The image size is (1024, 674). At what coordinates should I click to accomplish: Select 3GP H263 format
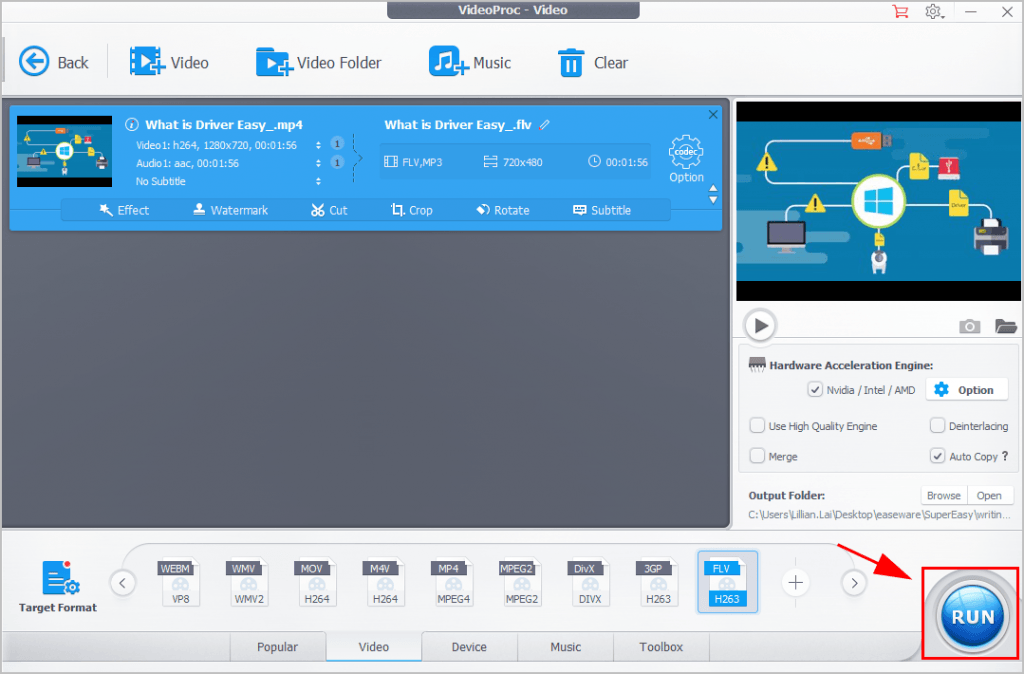tap(658, 583)
